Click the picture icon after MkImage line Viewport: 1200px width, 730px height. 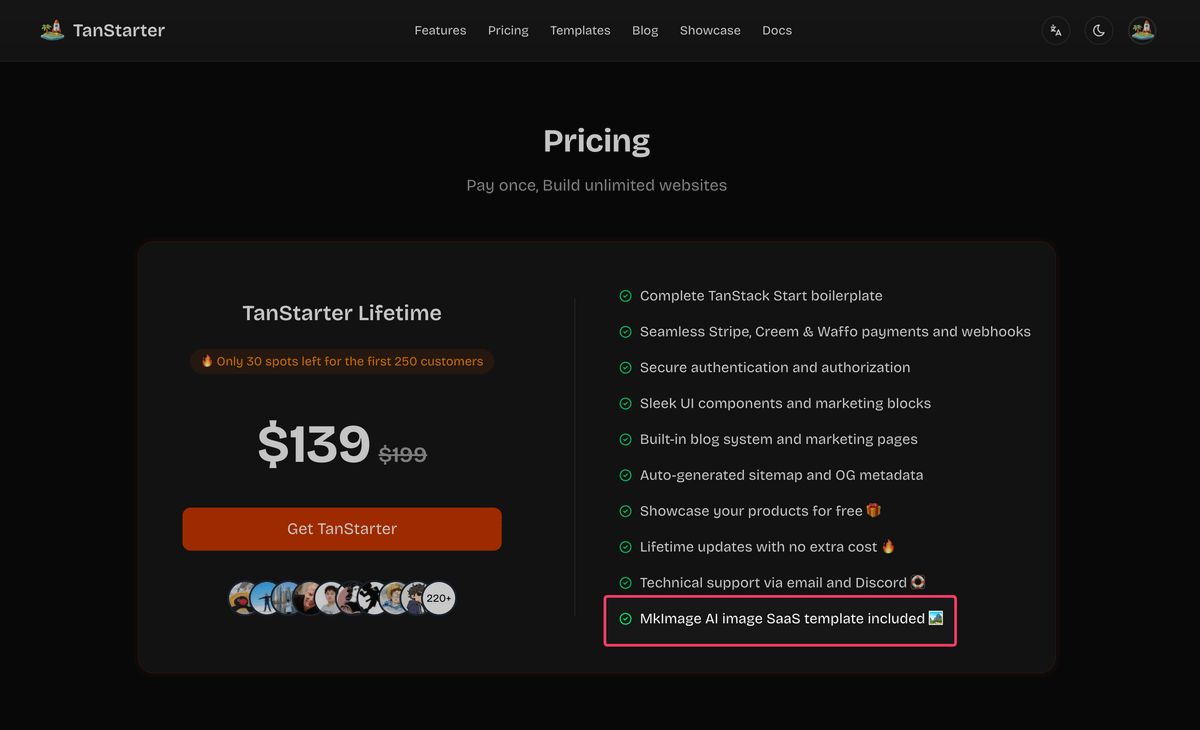936,619
